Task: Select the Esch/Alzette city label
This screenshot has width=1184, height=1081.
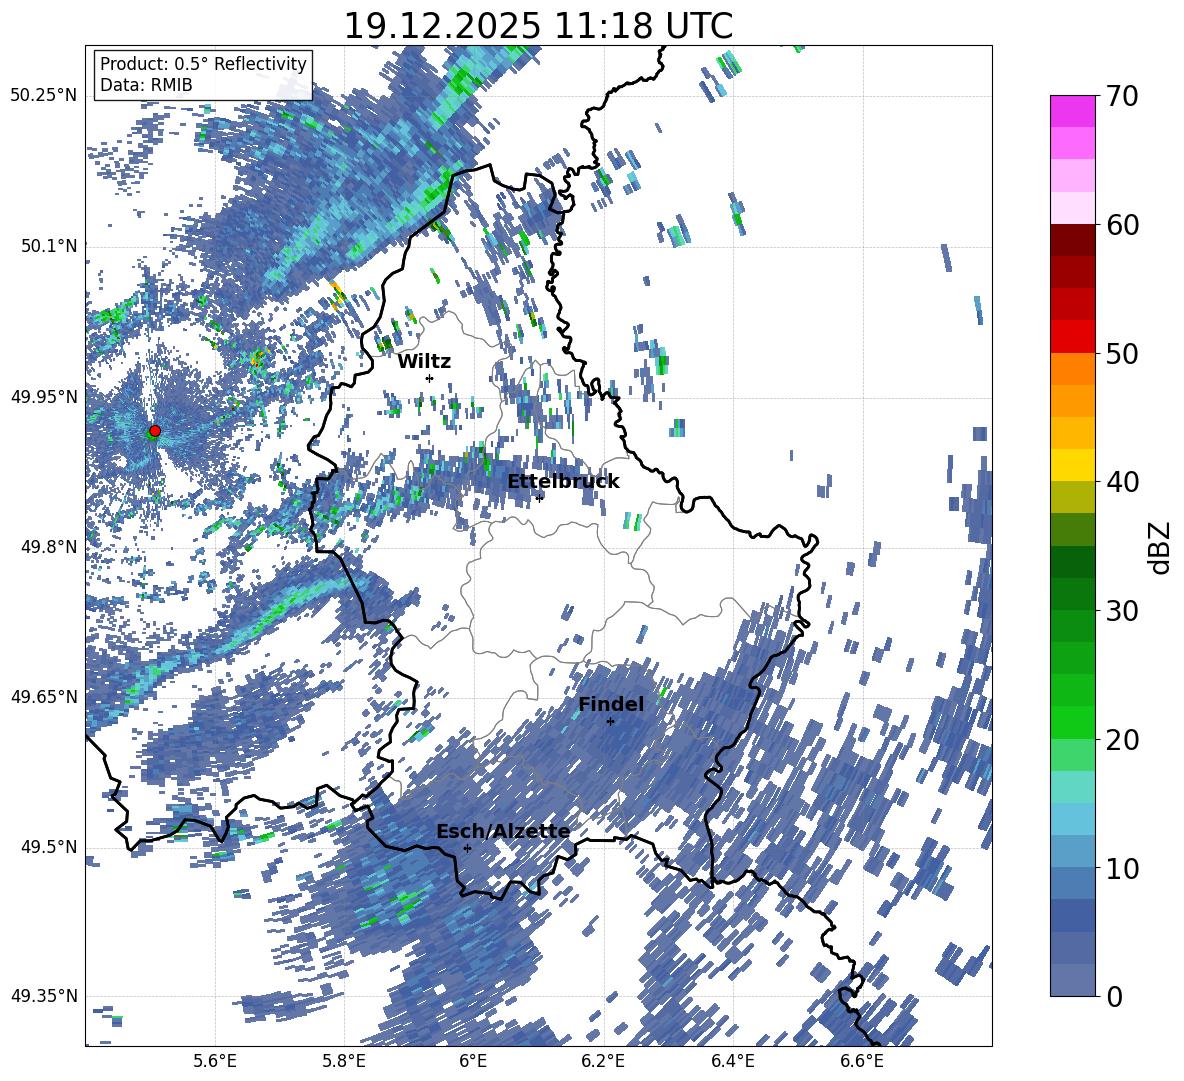Action: pyautogui.click(x=503, y=832)
